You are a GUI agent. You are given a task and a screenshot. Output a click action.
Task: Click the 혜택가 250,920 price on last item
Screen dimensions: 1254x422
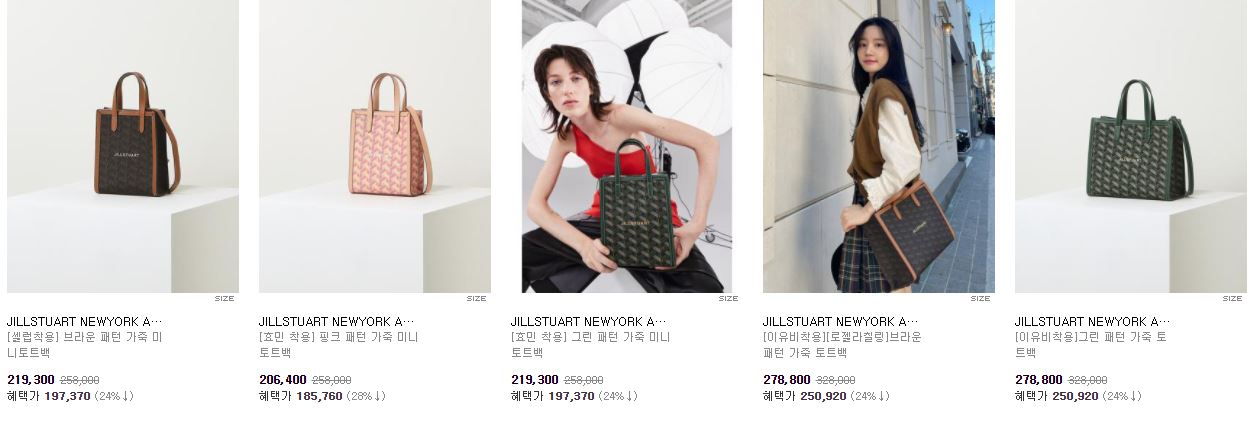1057,396
